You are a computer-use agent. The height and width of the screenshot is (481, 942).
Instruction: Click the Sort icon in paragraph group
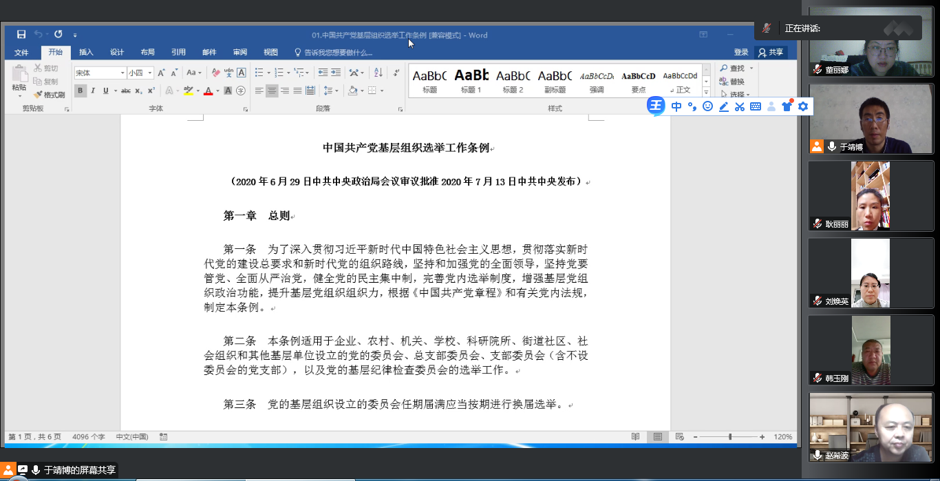point(378,73)
